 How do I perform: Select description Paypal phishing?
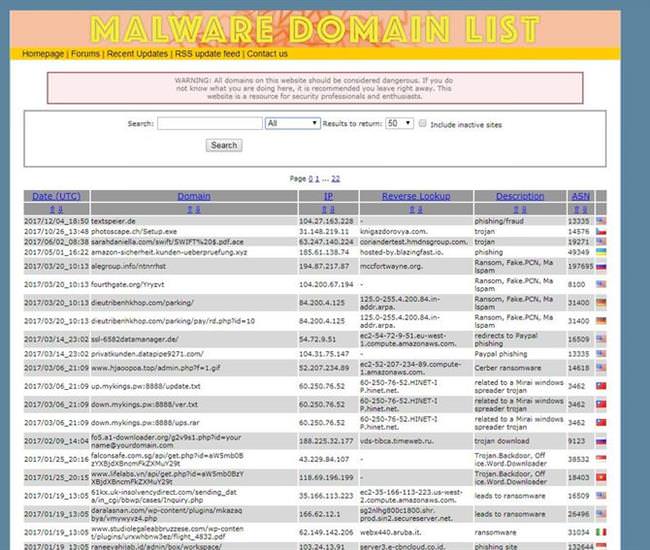[501, 354]
